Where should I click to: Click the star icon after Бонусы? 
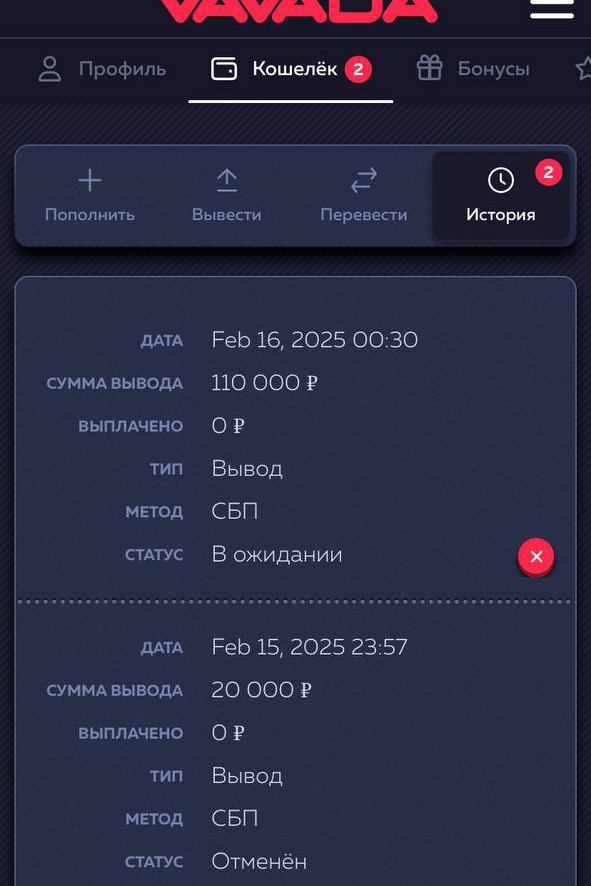coord(584,69)
